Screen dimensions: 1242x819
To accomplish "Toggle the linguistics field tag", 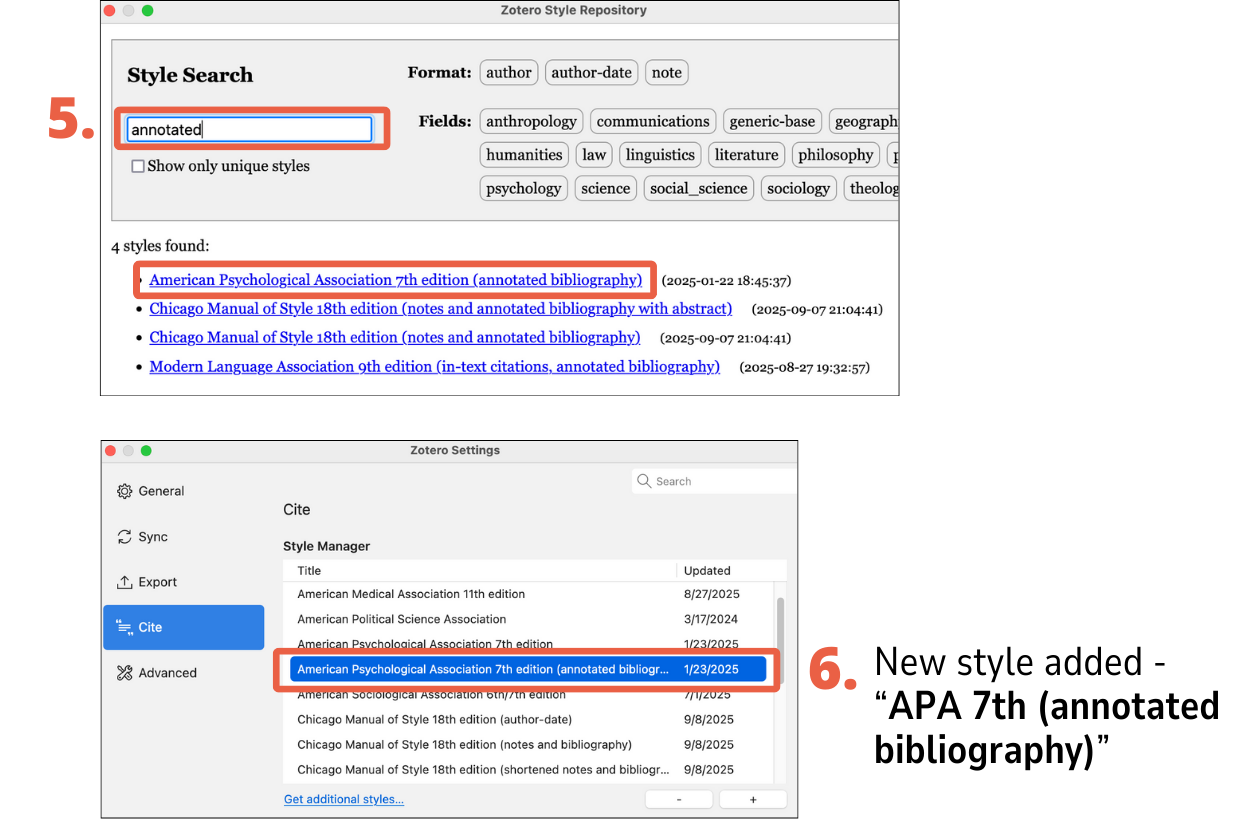I will 660,155.
